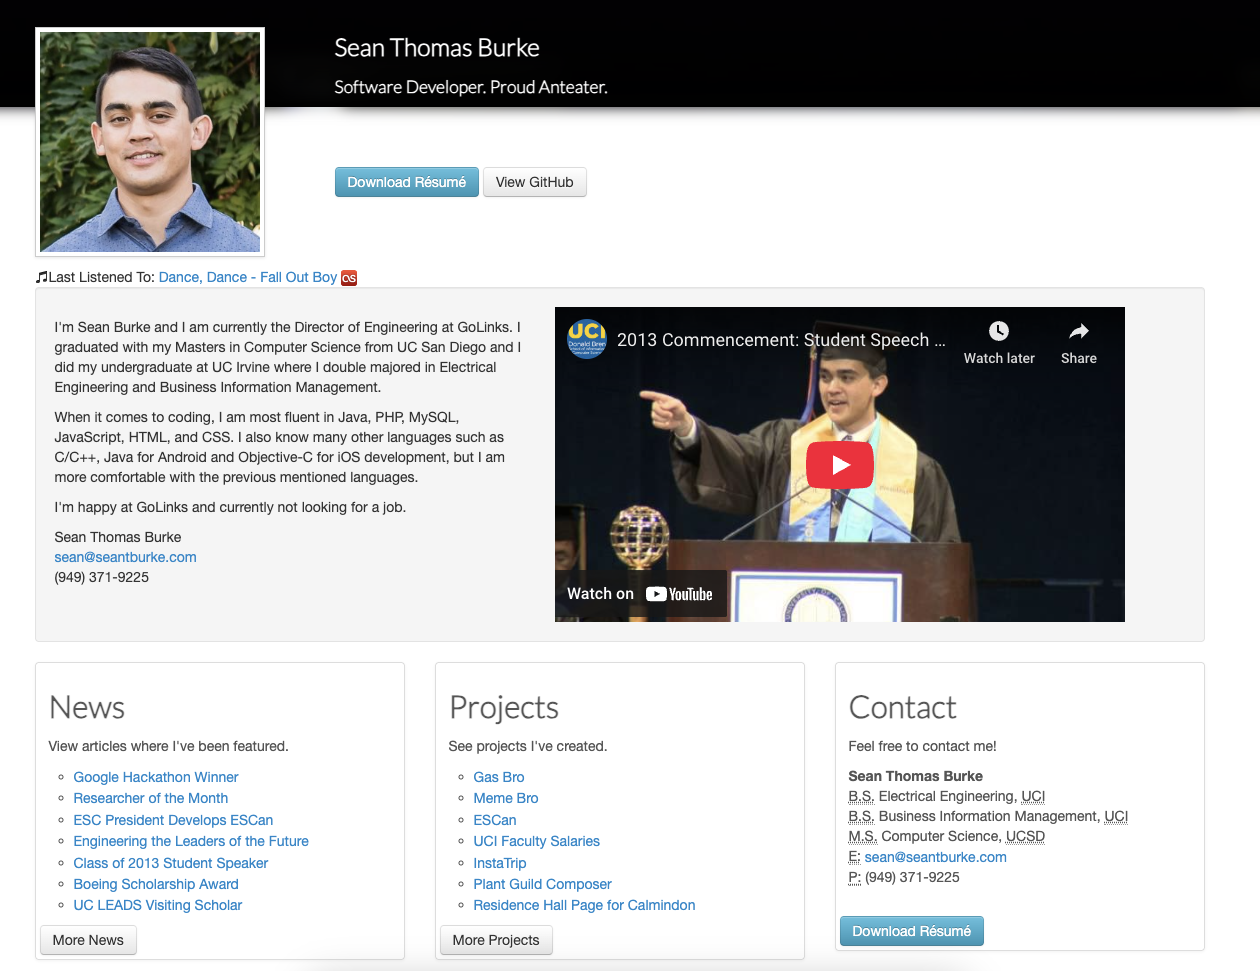Screen dimensions: 1260x971
Task: Click the Last.fm icon after the song title
Action: tap(348, 277)
